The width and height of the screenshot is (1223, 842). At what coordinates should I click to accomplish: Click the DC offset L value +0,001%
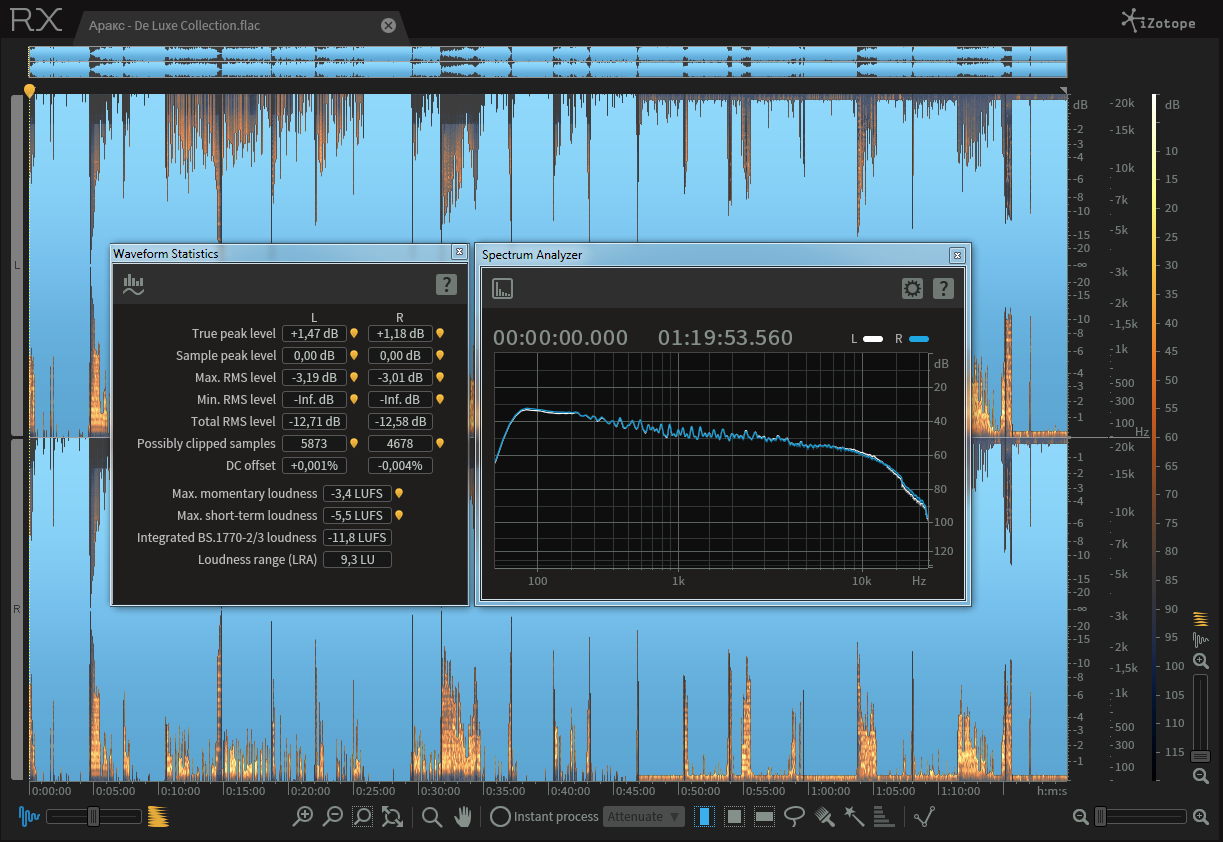coord(314,466)
